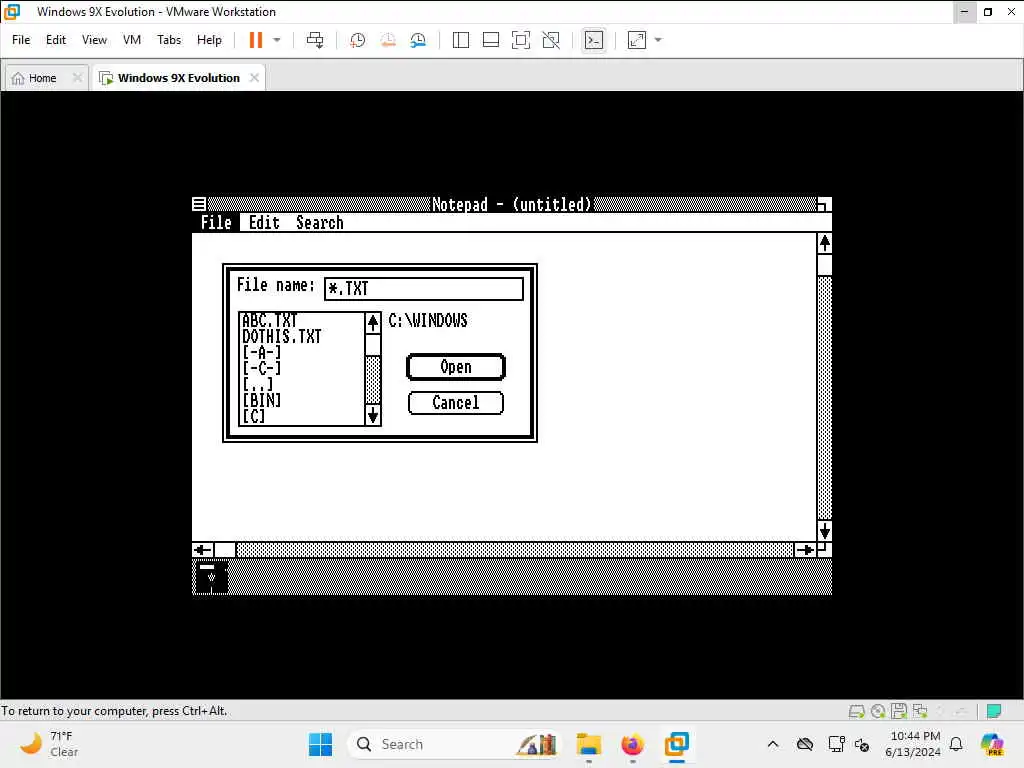1024x768 pixels.
Task: Click Notepad vertical scroll up arrow
Action: point(824,244)
